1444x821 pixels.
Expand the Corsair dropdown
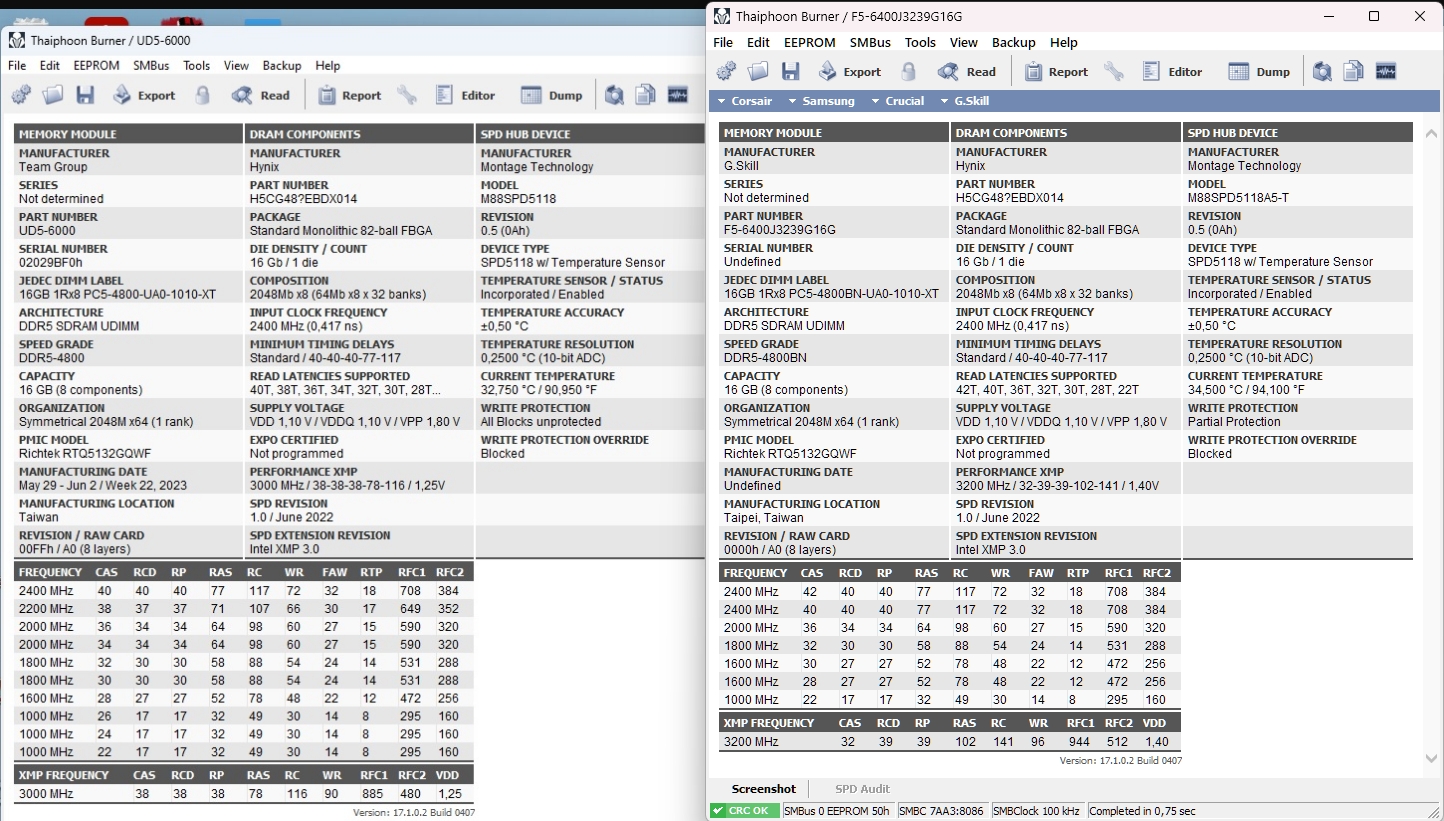pos(745,101)
